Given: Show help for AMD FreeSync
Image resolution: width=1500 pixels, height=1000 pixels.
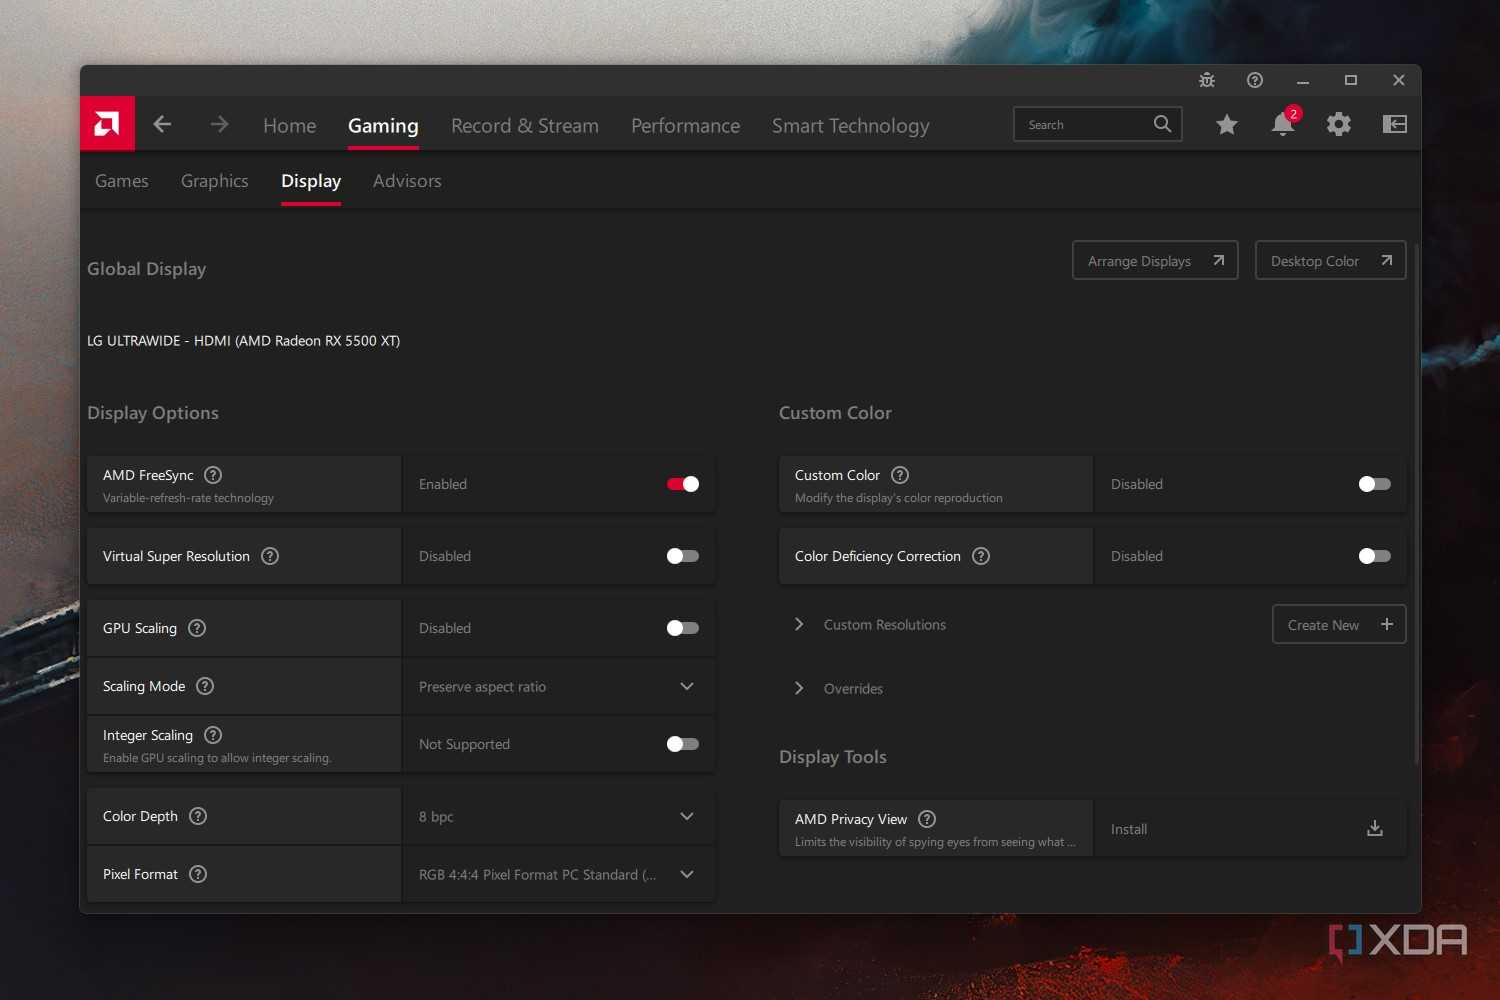Looking at the screenshot, I should tap(213, 475).
